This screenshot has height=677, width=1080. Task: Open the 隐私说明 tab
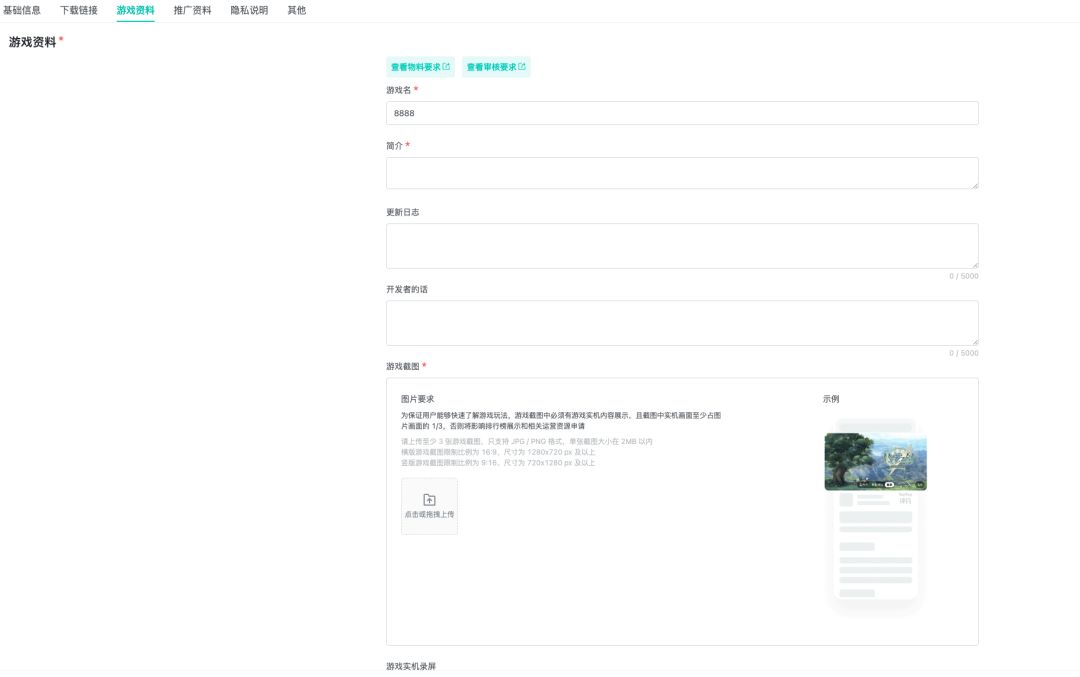pos(249,10)
